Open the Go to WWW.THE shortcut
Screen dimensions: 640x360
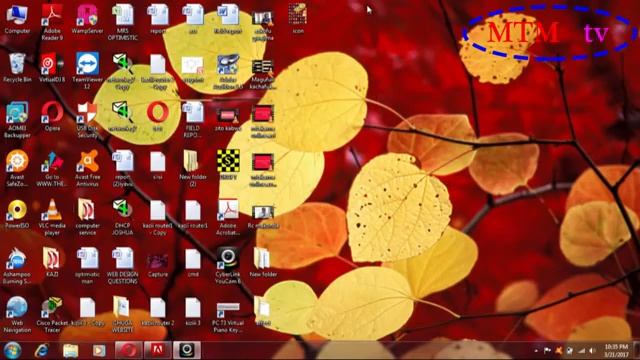point(52,168)
